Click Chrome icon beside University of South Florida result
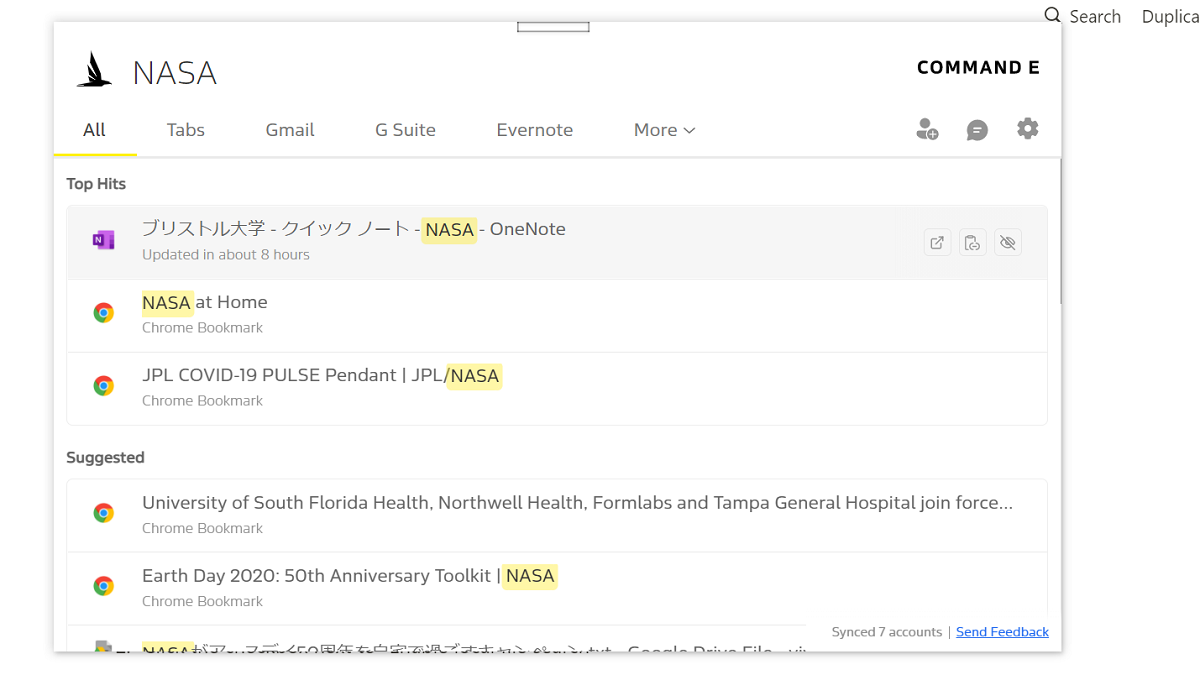This screenshot has height=675, width=1200. click(103, 513)
